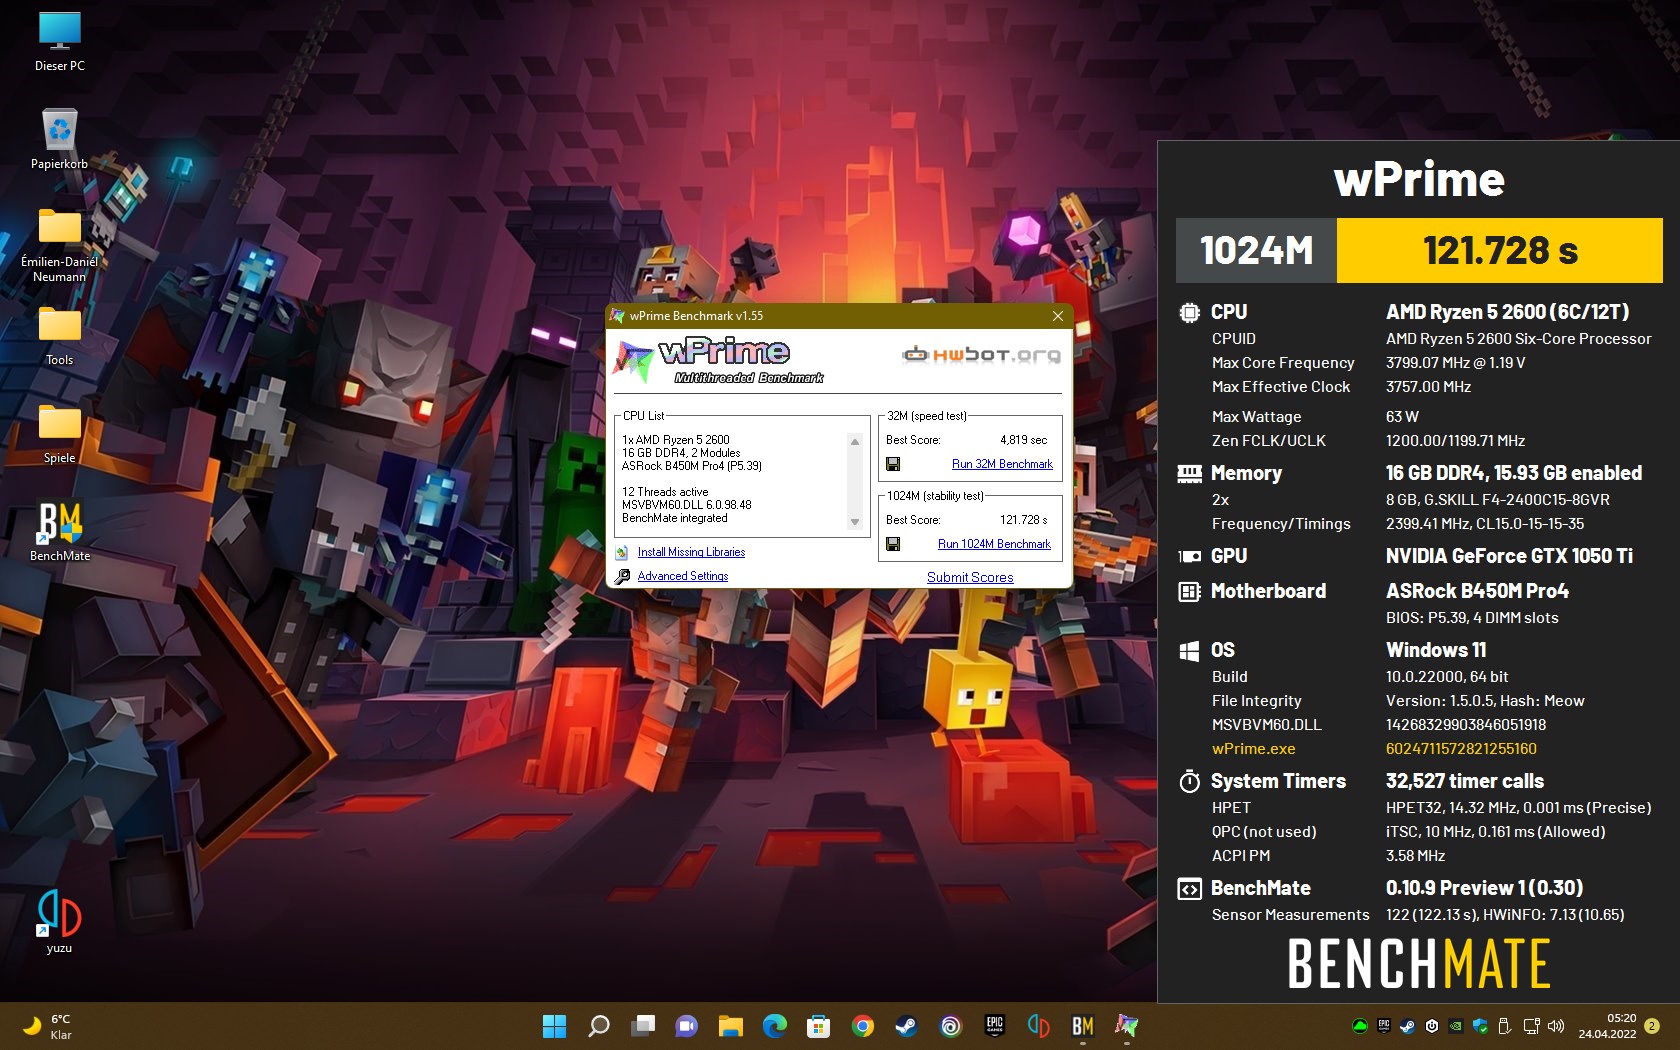Image resolution: width=1680 pixels, height=1050 pixels.
Task: Click the Steam tray icon
Action: pyautogui.click(x=1408, y=1026)
